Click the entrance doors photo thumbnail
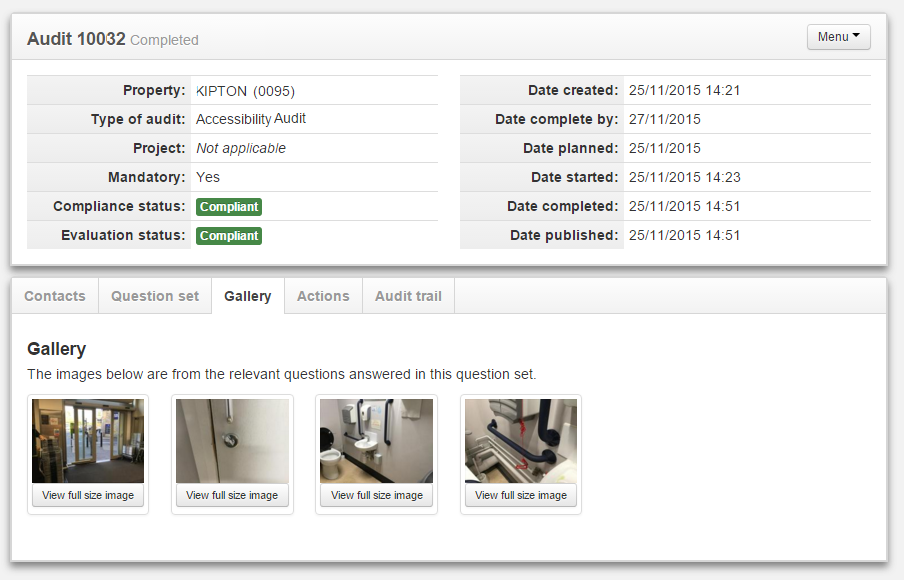The image size is (904, 580). (x=88, y=441)
